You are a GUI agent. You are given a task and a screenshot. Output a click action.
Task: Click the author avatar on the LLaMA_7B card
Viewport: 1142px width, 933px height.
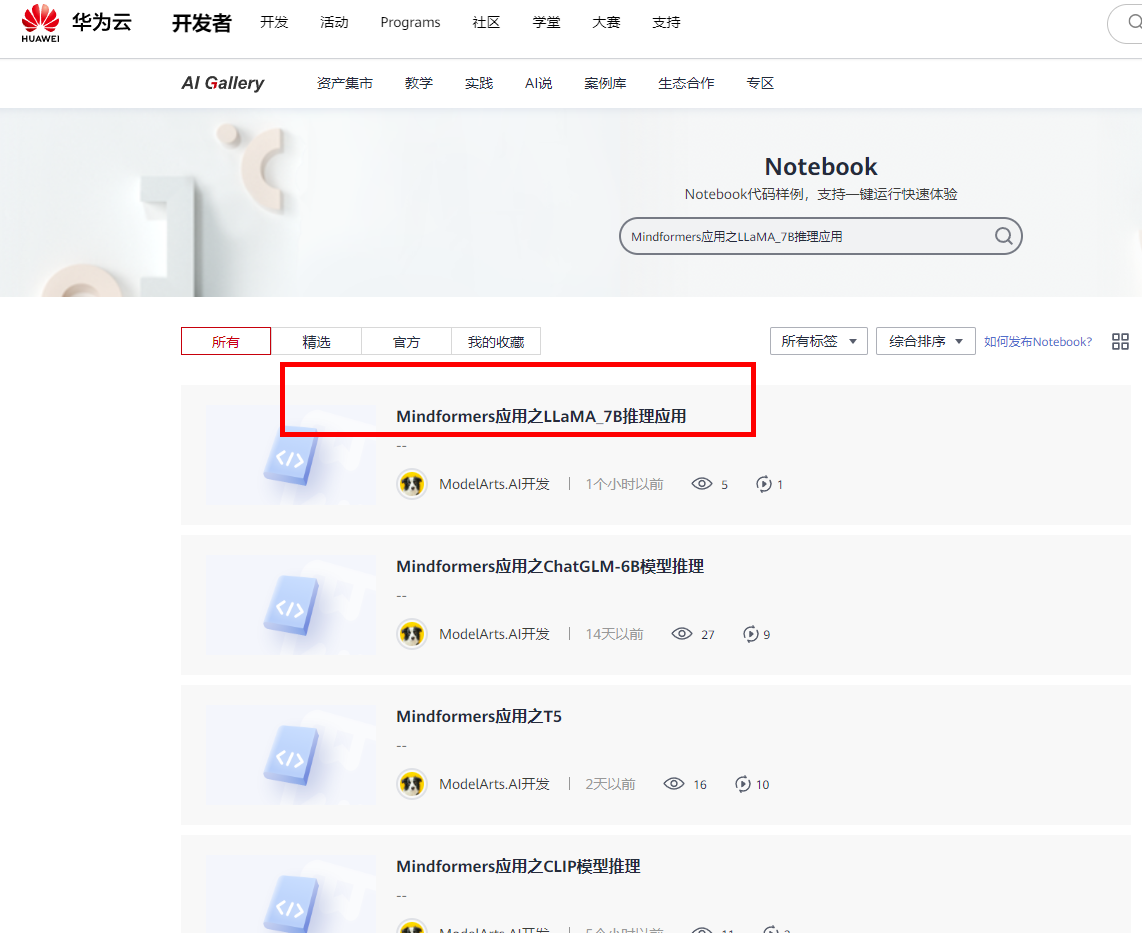tap(411, 484)
